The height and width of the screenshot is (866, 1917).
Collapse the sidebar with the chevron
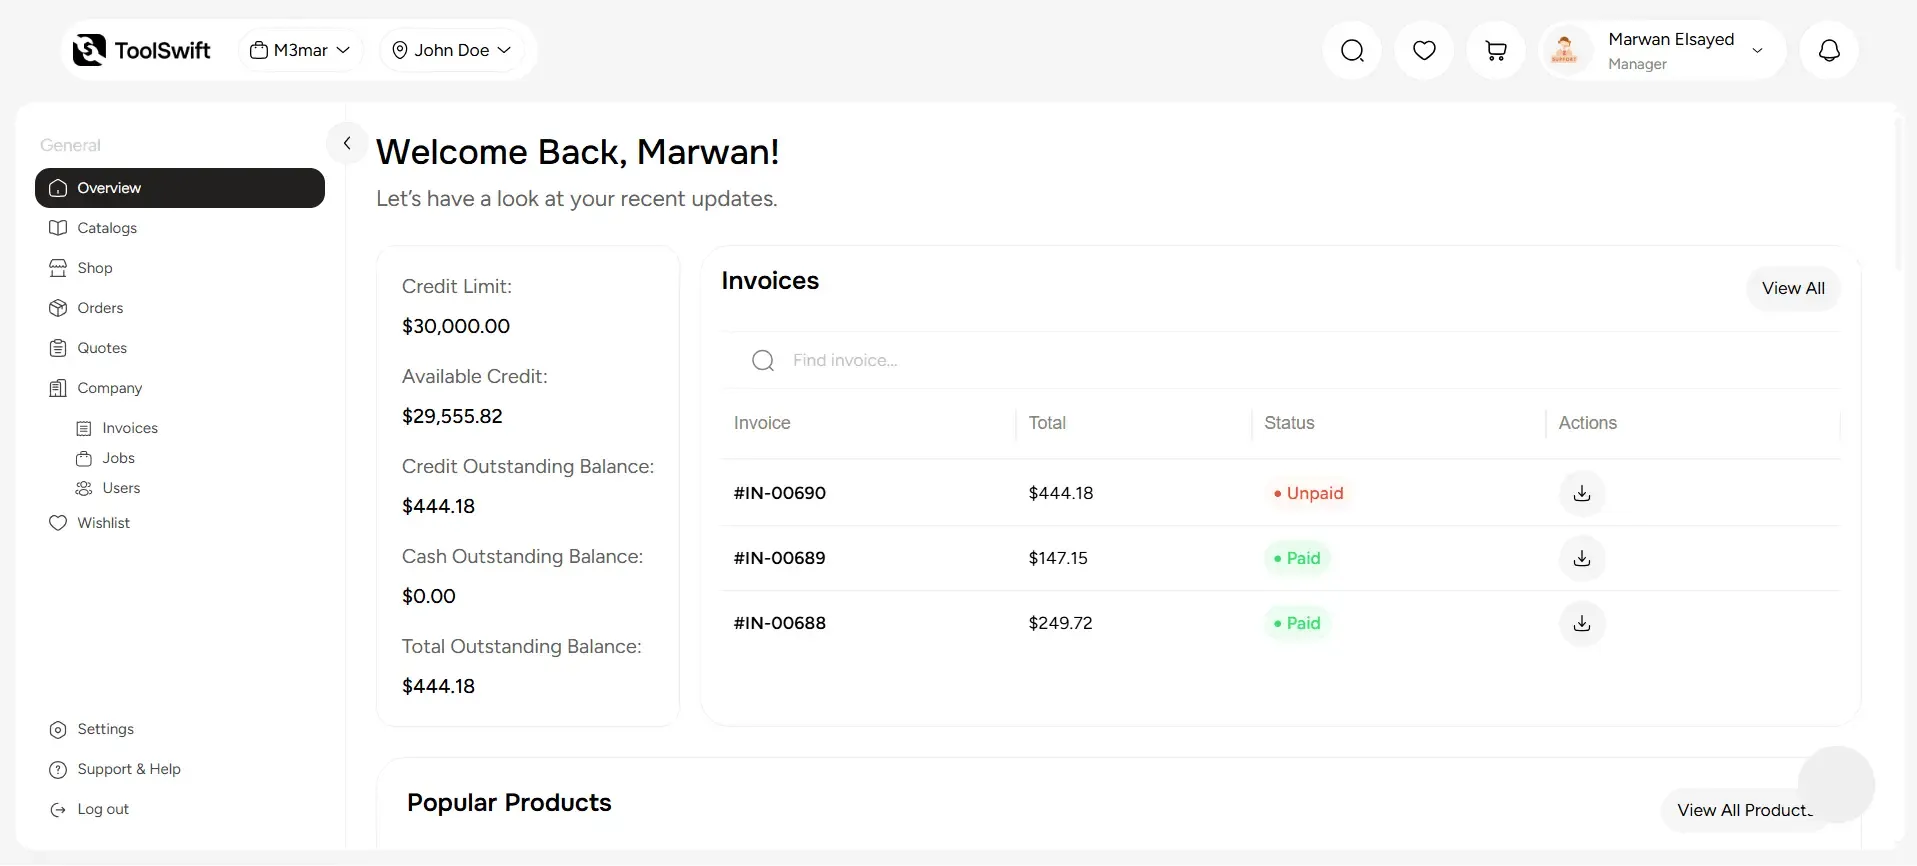coord(346,142)
